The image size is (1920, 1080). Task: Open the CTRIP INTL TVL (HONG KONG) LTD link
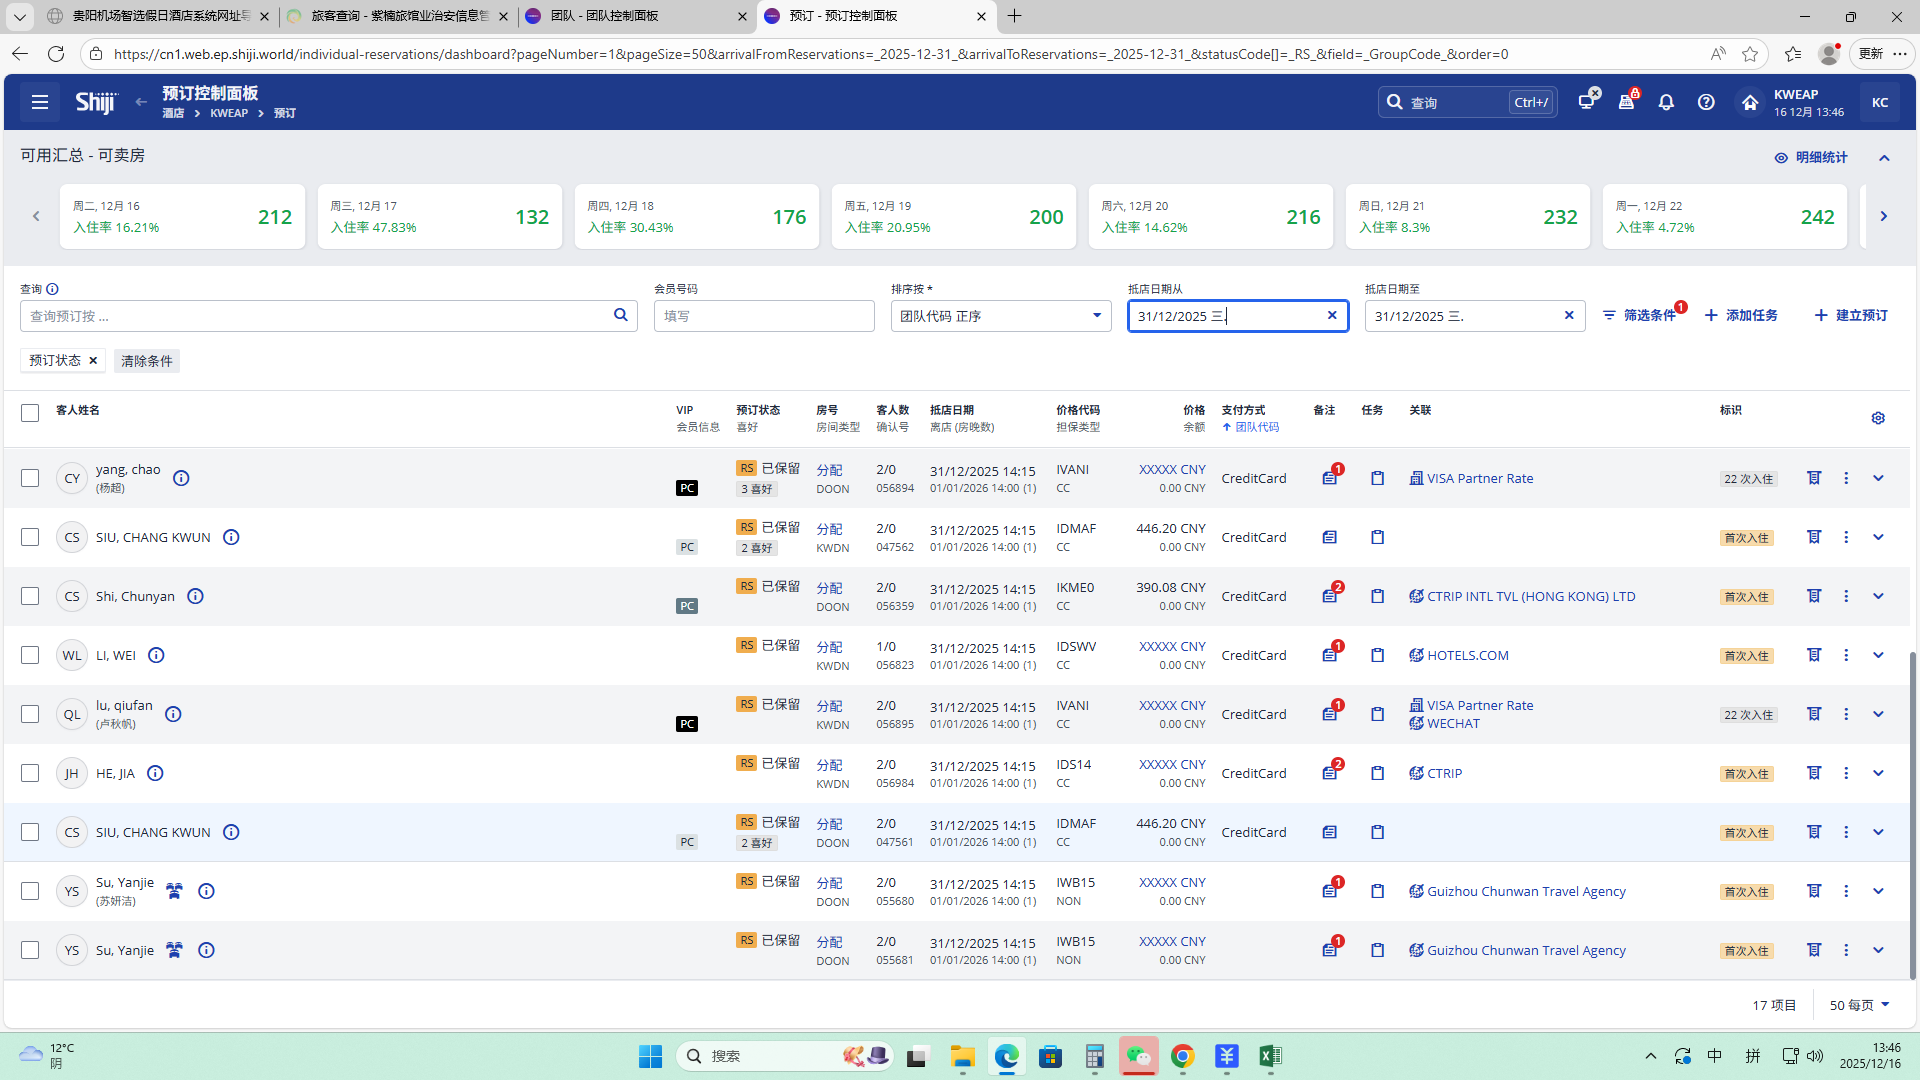click(1530, 596)
